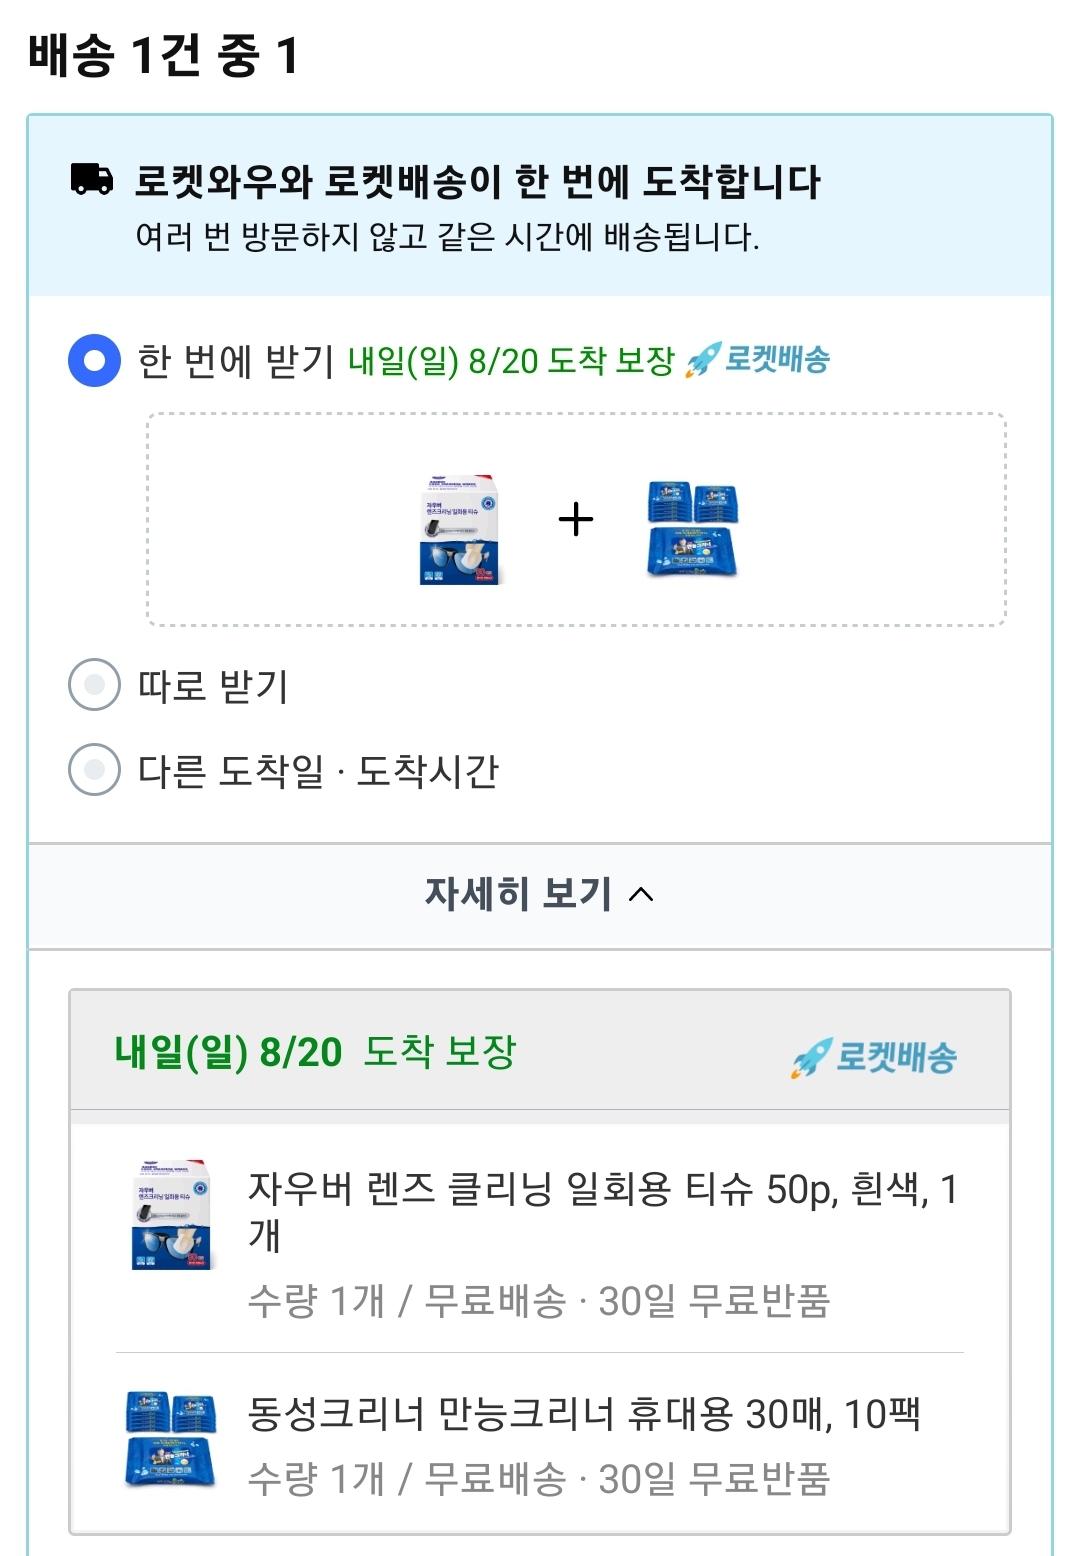The width and height of the screenshot is (1080, 1556).
Task: Open the 동성크리너 만능크리너 thumbnail in the detail list
Action: (x=172, y=1438)
